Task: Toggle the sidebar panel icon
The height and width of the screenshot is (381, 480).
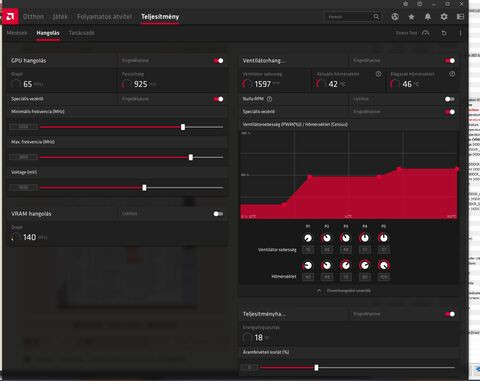Action: [x=460, y=16]
